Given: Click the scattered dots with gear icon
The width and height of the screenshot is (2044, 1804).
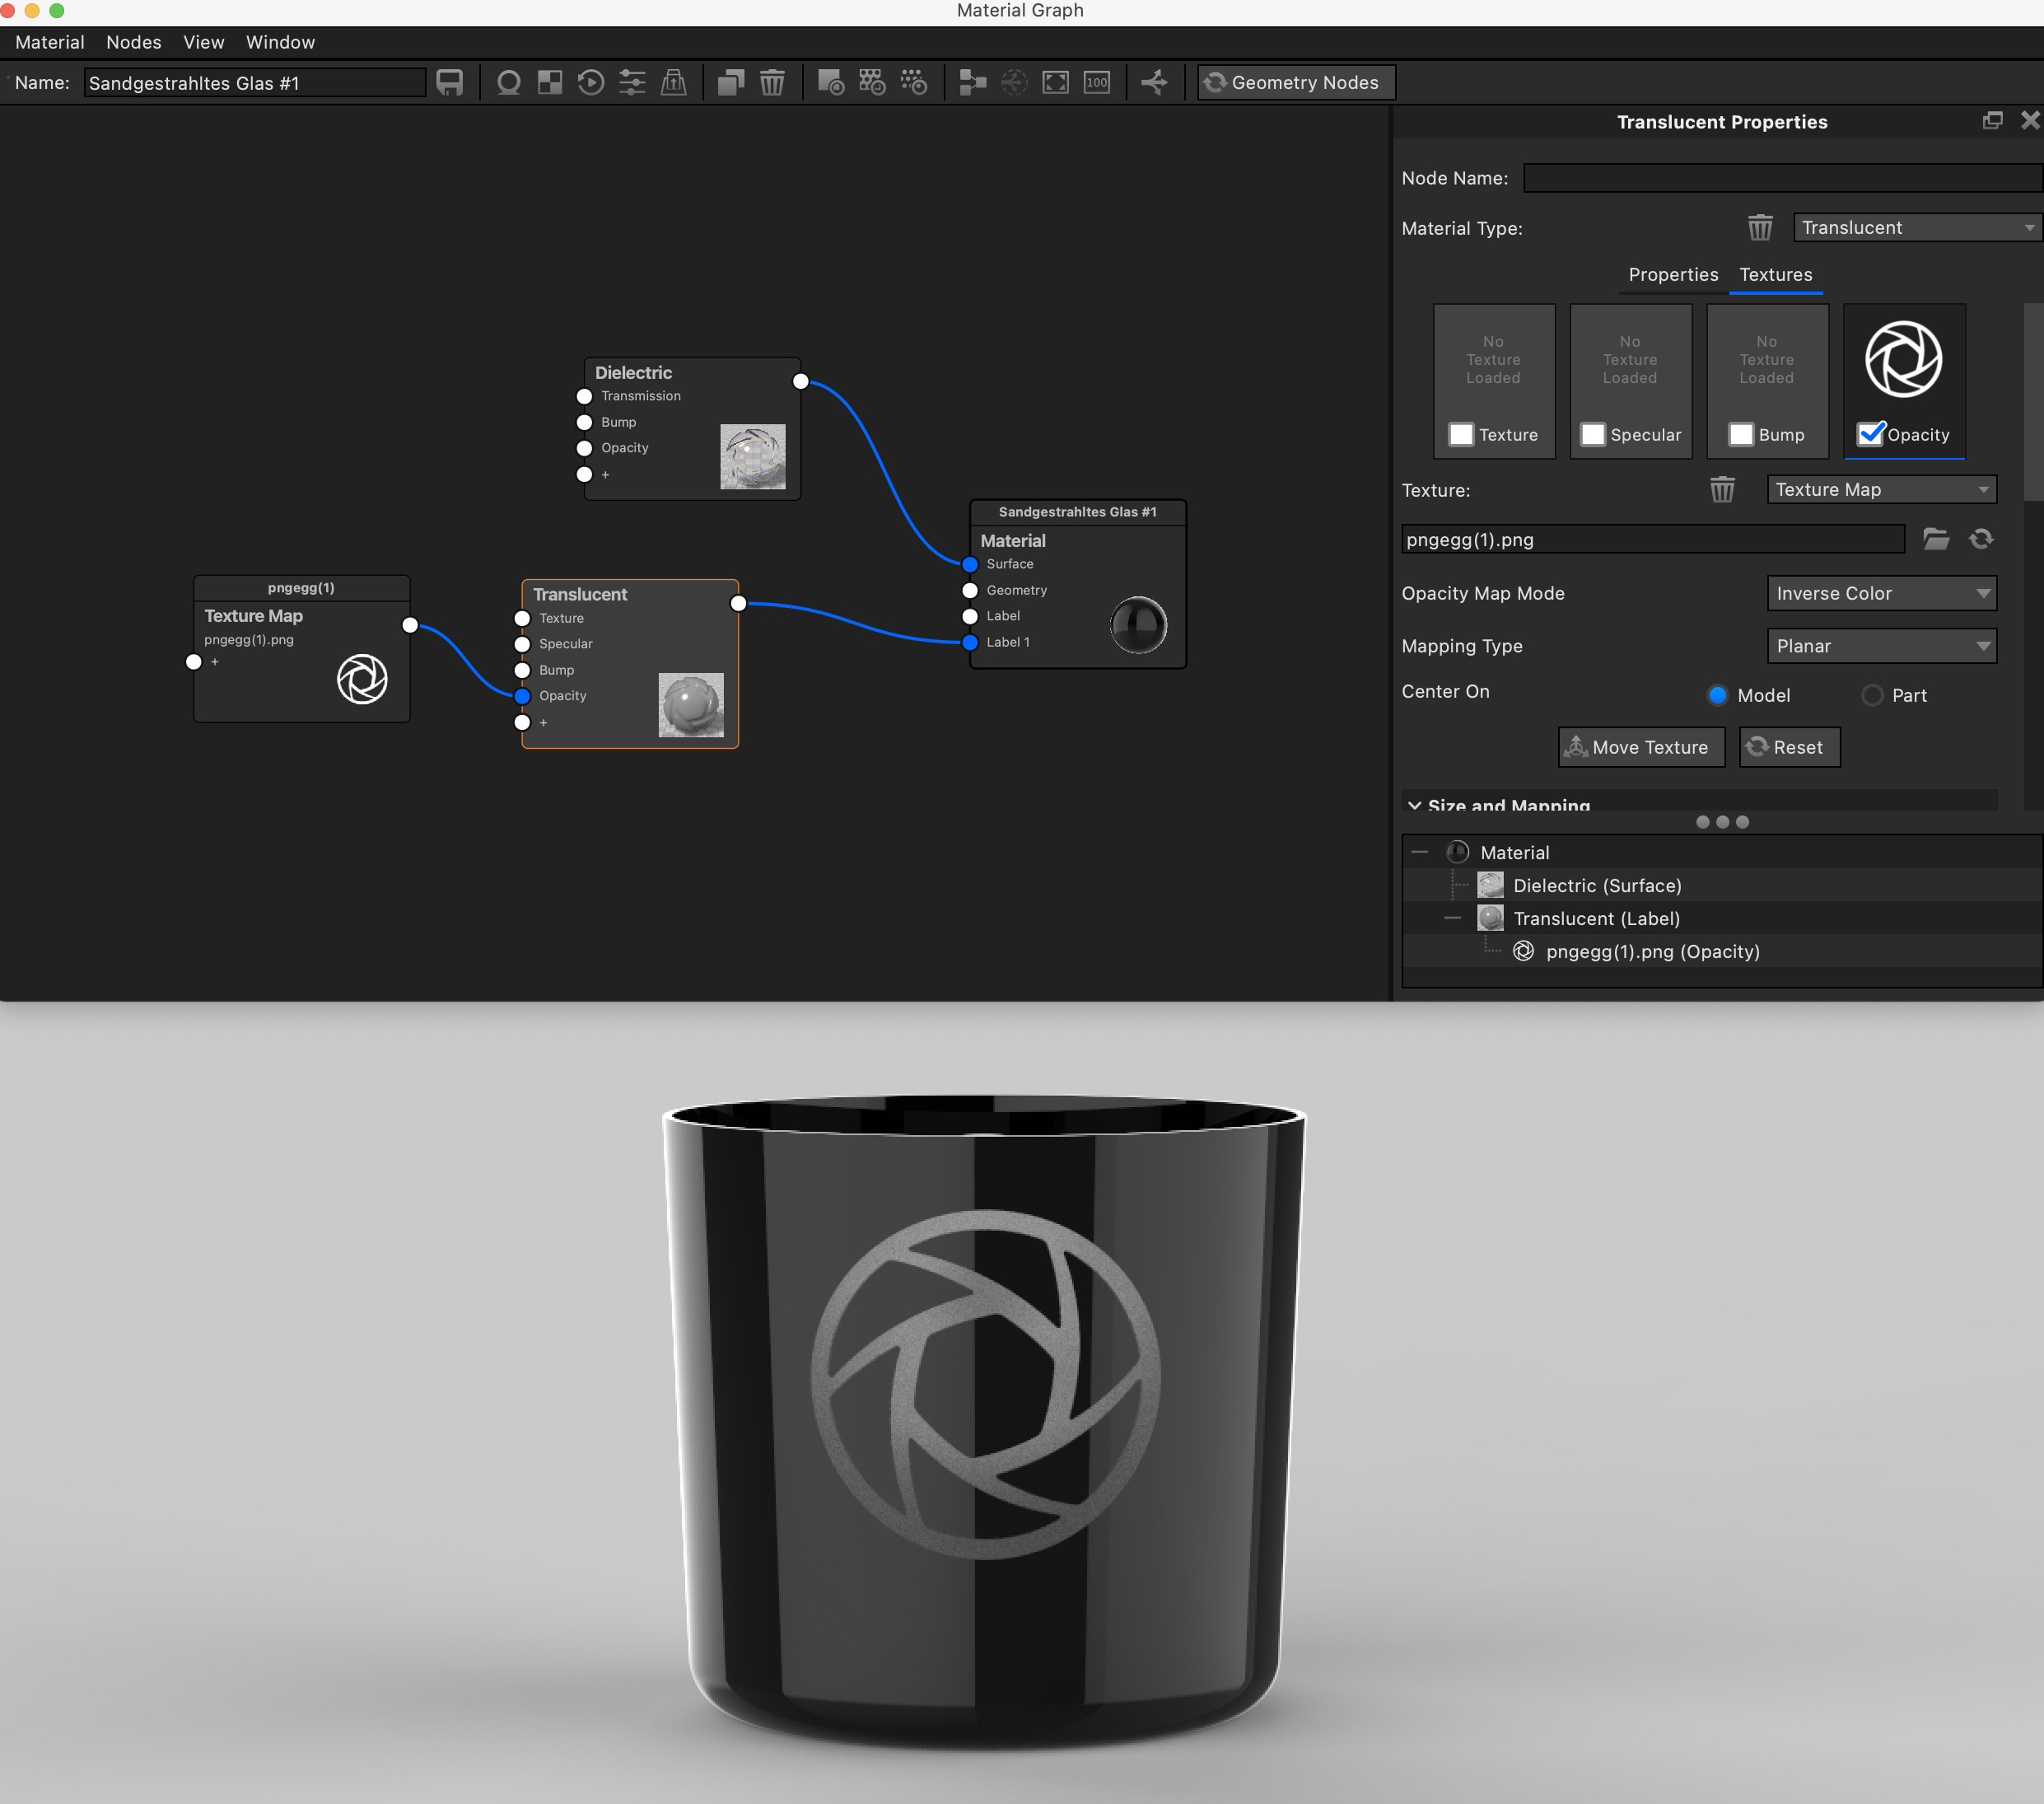Looking at the screenshot, I should point(914,82).
